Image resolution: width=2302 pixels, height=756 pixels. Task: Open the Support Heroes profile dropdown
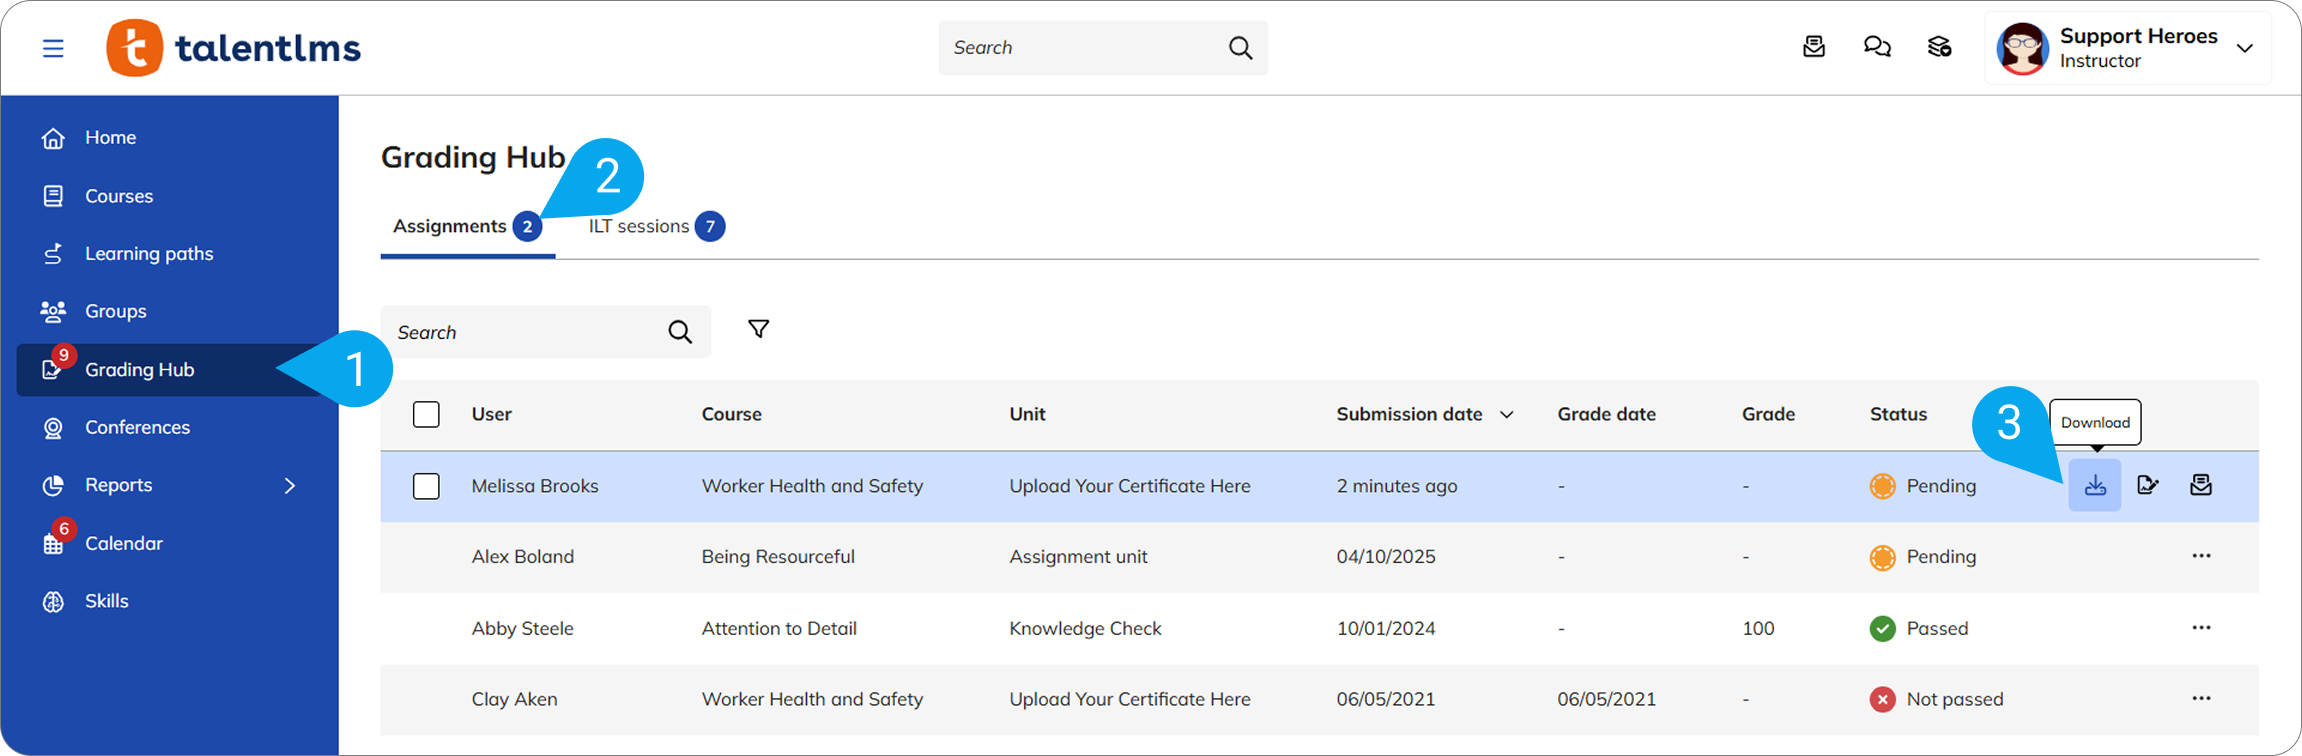point(2244,48)
